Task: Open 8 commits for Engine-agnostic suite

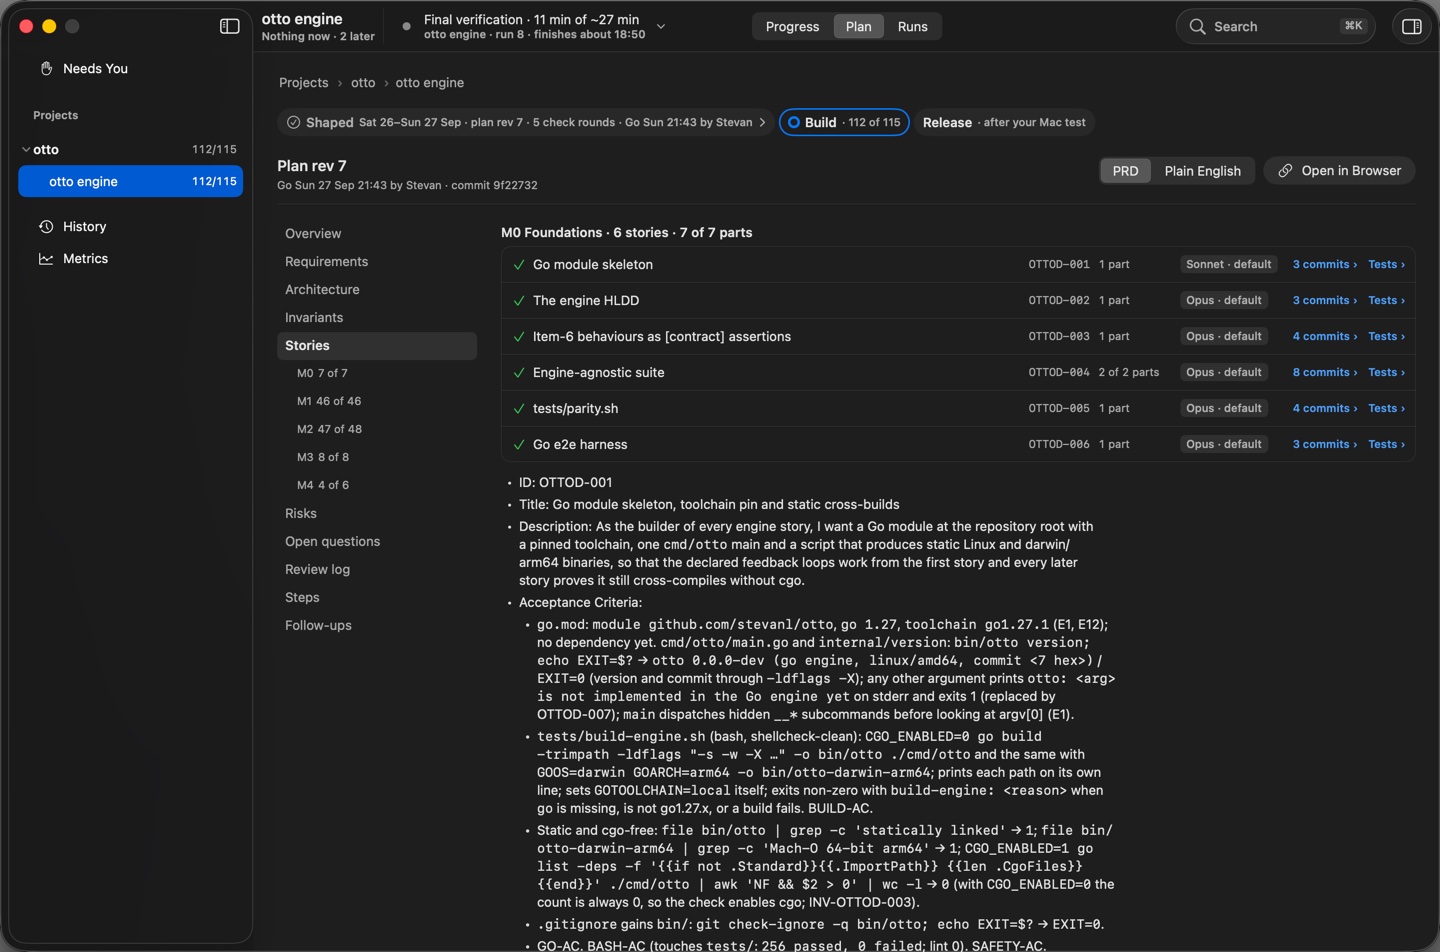Action: click(1324, 372)
